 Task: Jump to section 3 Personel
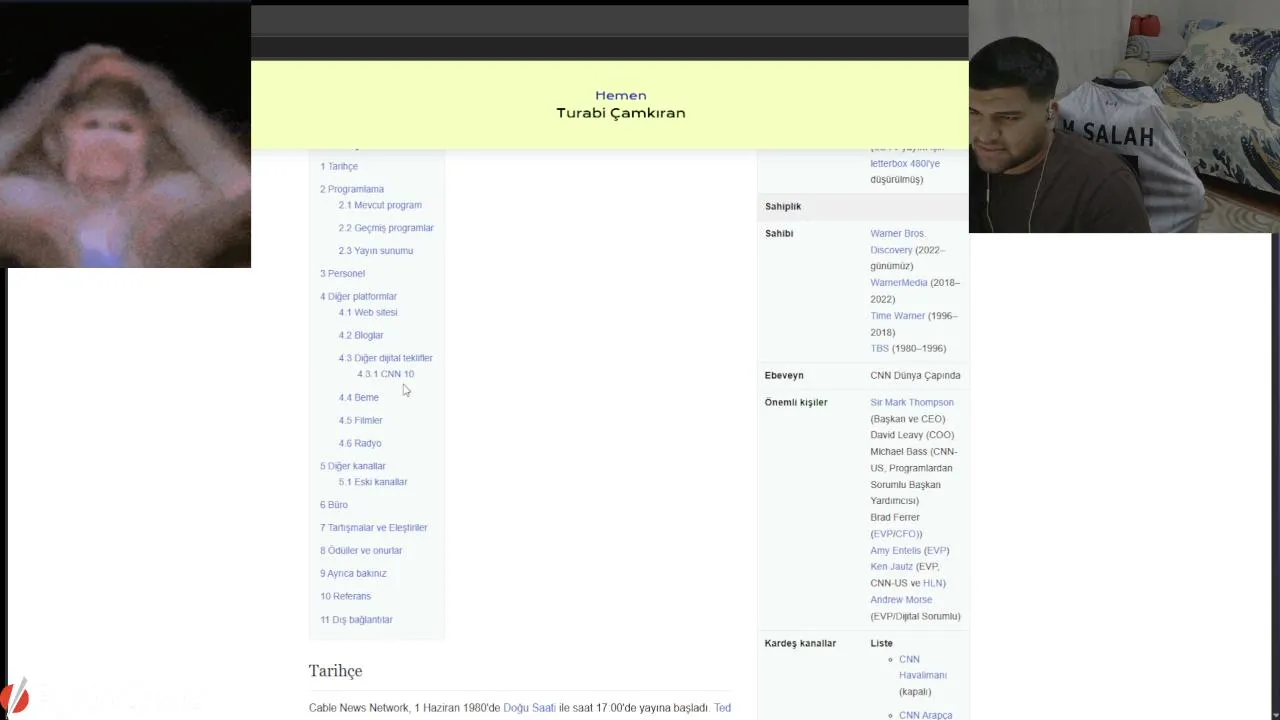[342, 273]
